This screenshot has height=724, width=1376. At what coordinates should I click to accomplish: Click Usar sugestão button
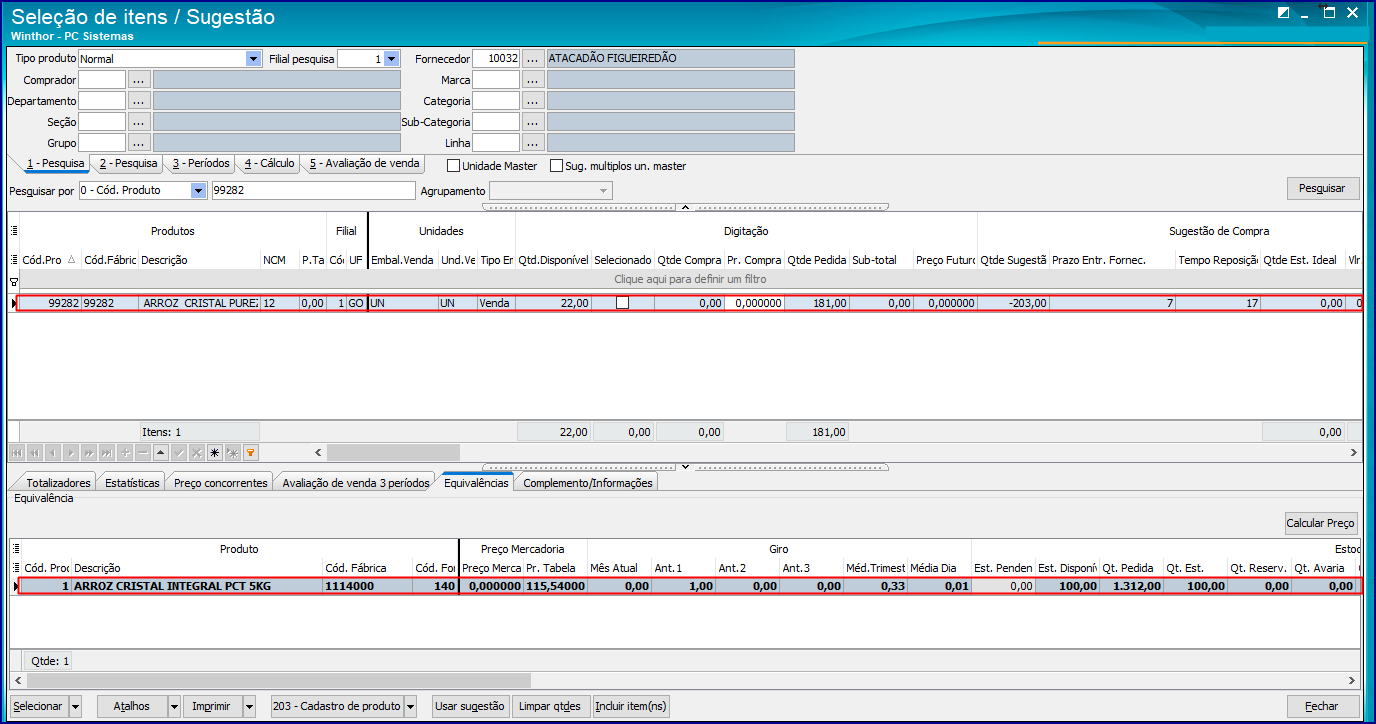click(x=469, y=706)
